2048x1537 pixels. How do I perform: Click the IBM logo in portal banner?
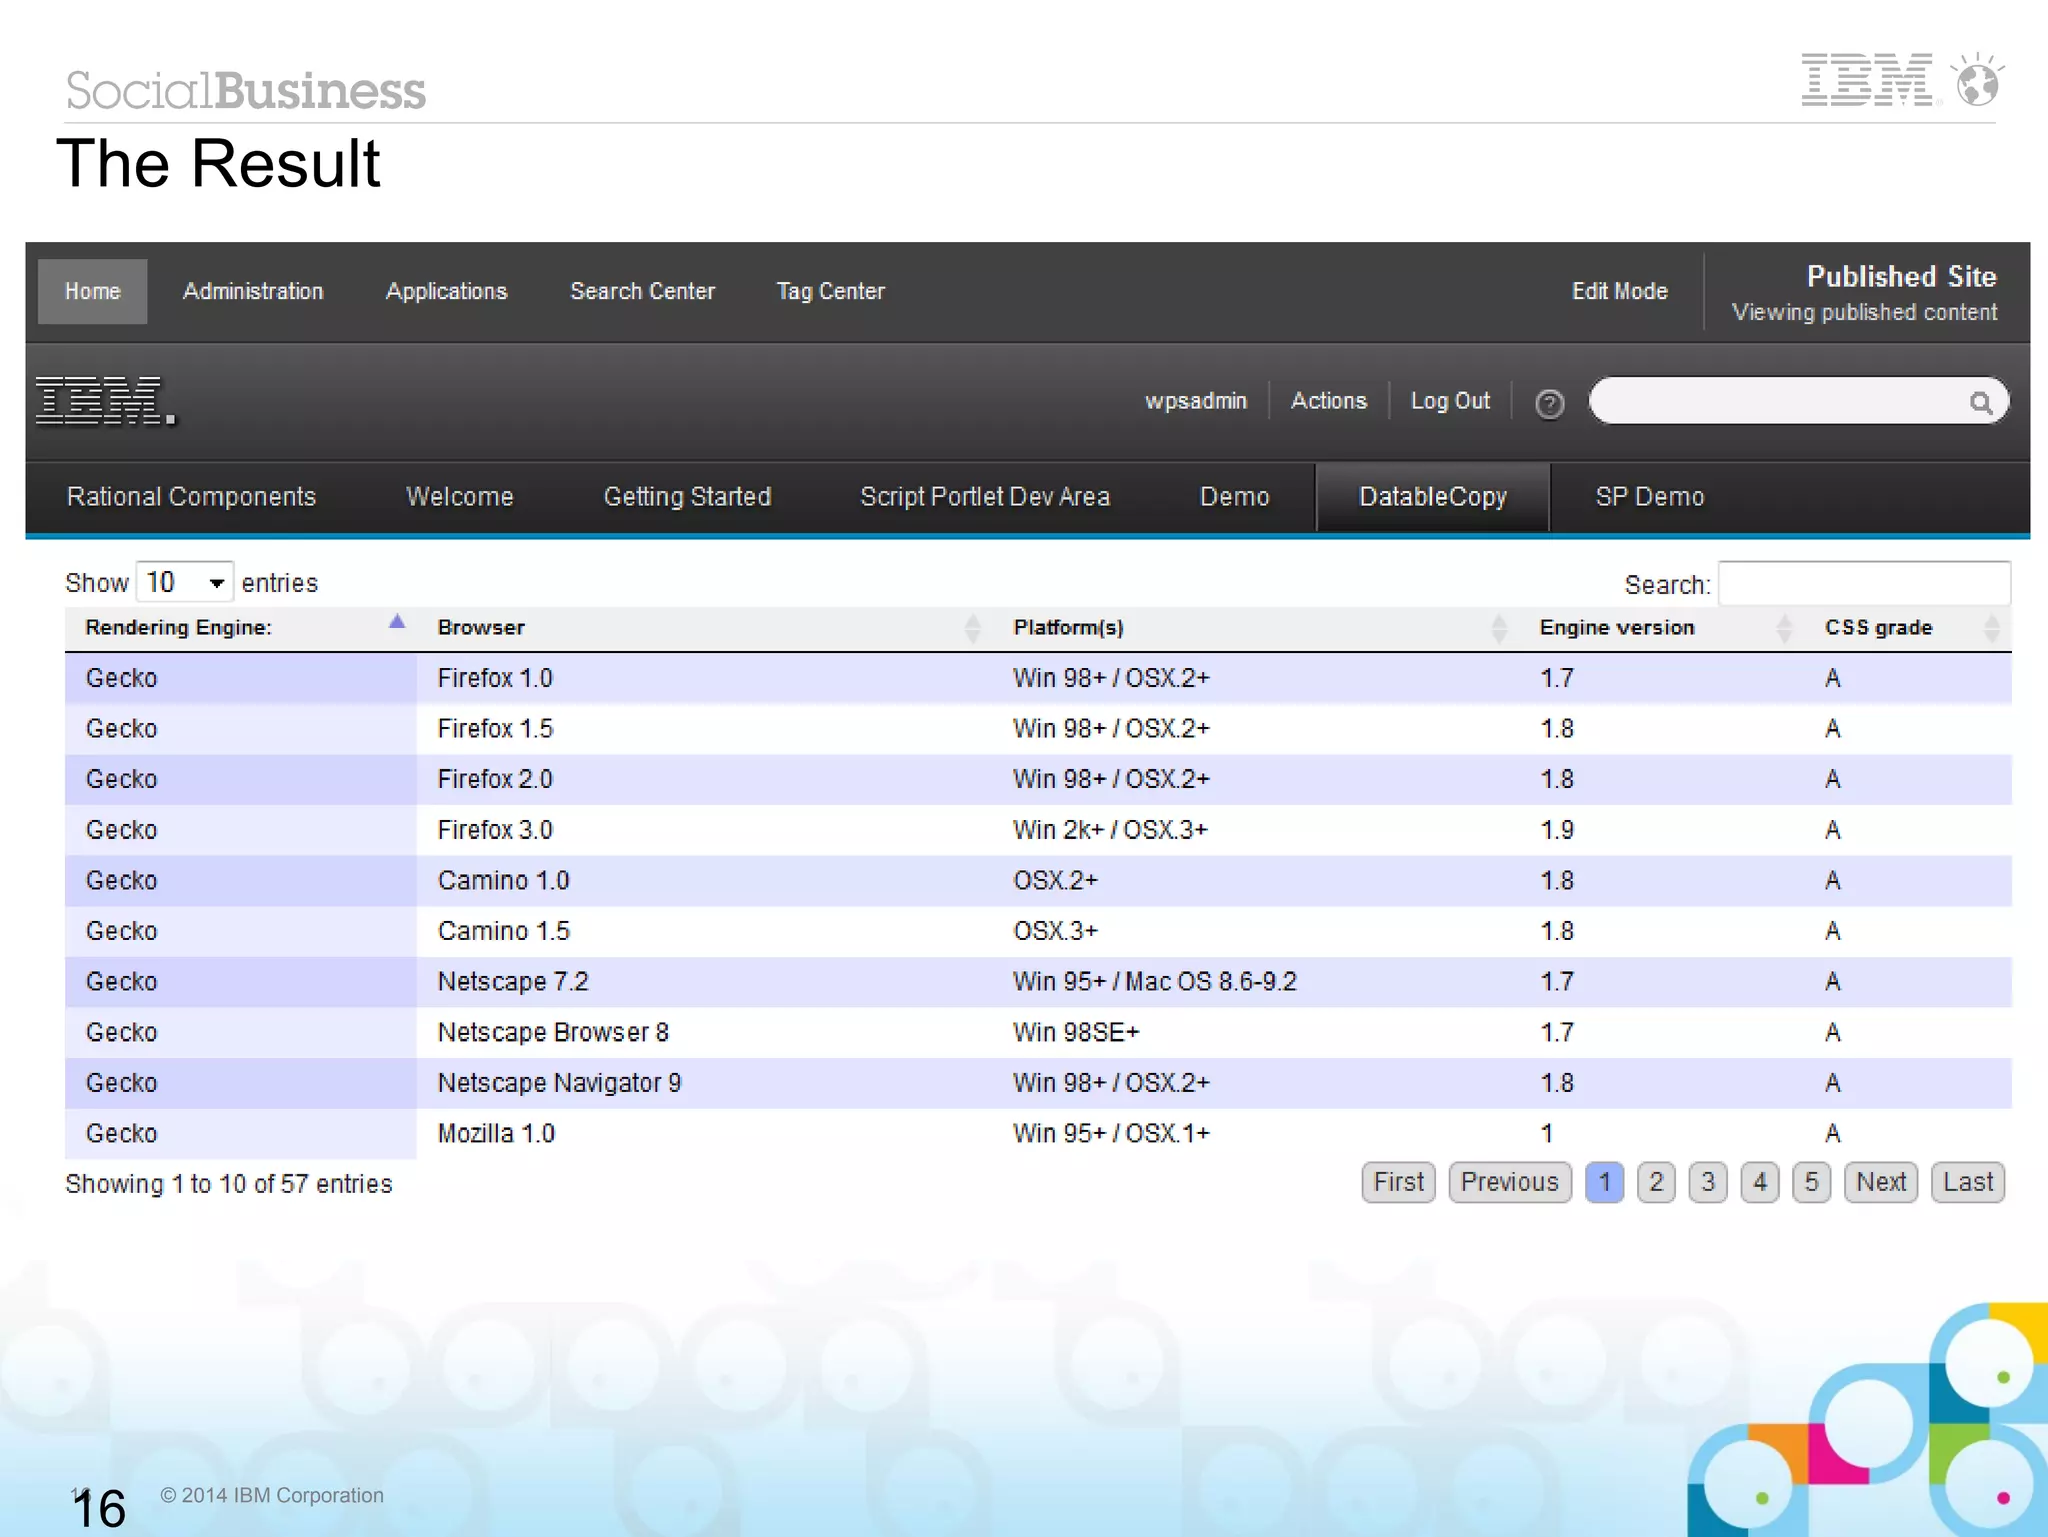click(105, 401)
